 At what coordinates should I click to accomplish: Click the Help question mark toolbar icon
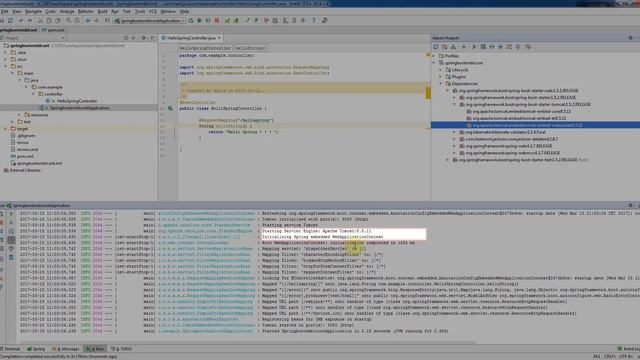pyautogui.click(x=314, y=20)
